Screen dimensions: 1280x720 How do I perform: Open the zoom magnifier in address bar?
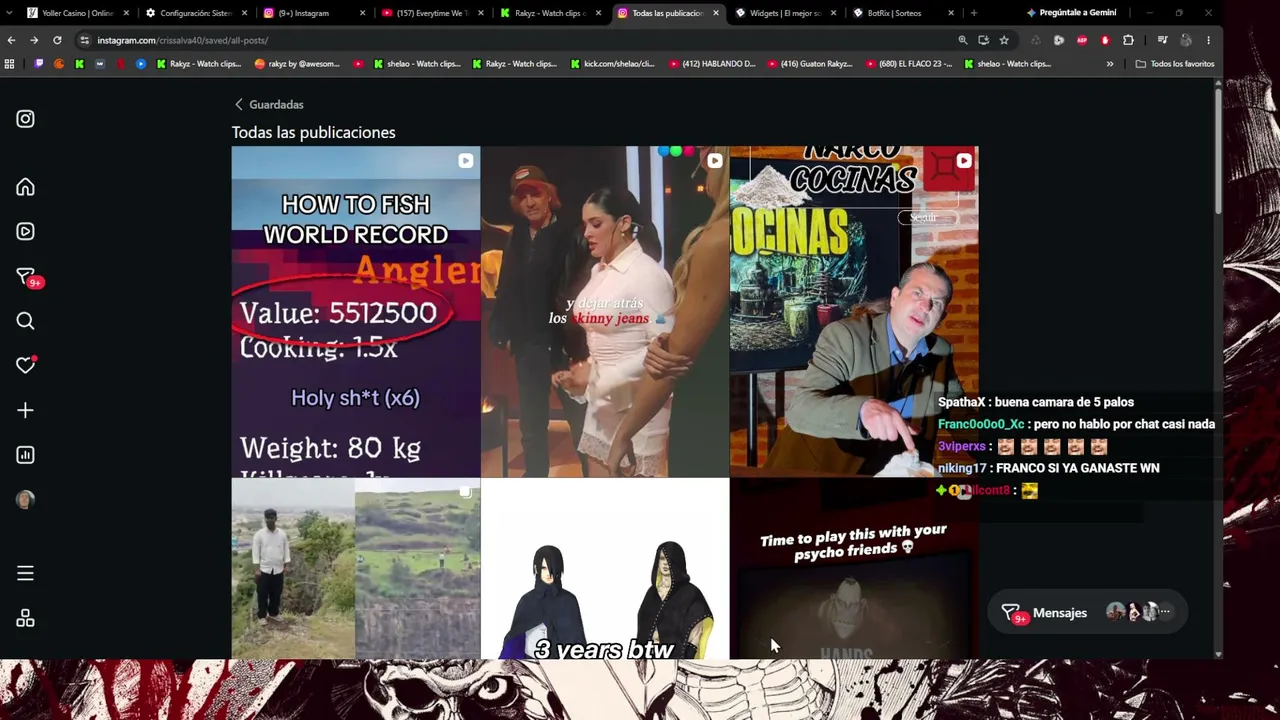tap(963, 40)
